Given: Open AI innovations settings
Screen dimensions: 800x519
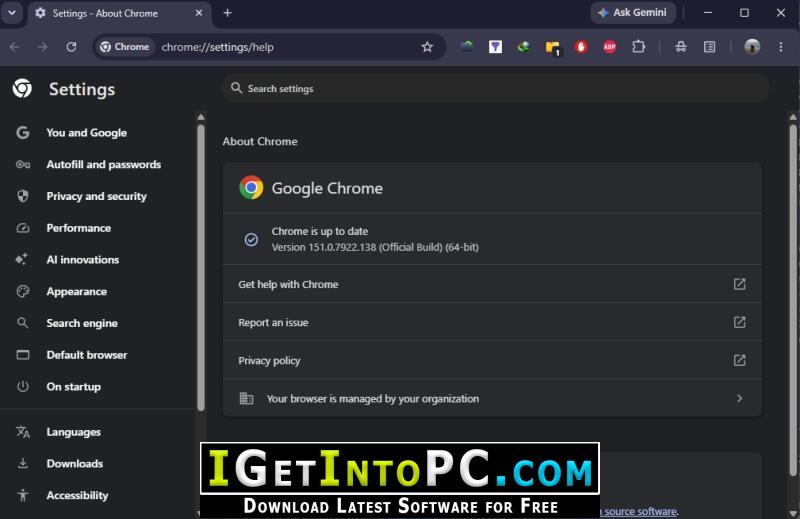Looking at the screenshot, I should [83, 259].
